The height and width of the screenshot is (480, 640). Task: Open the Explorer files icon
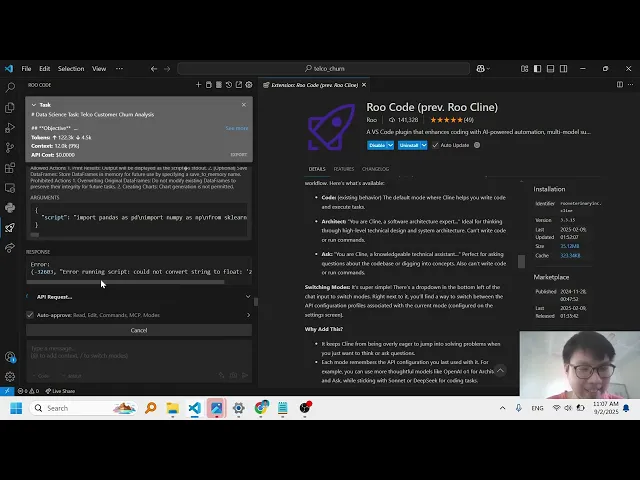click(10, 107)
